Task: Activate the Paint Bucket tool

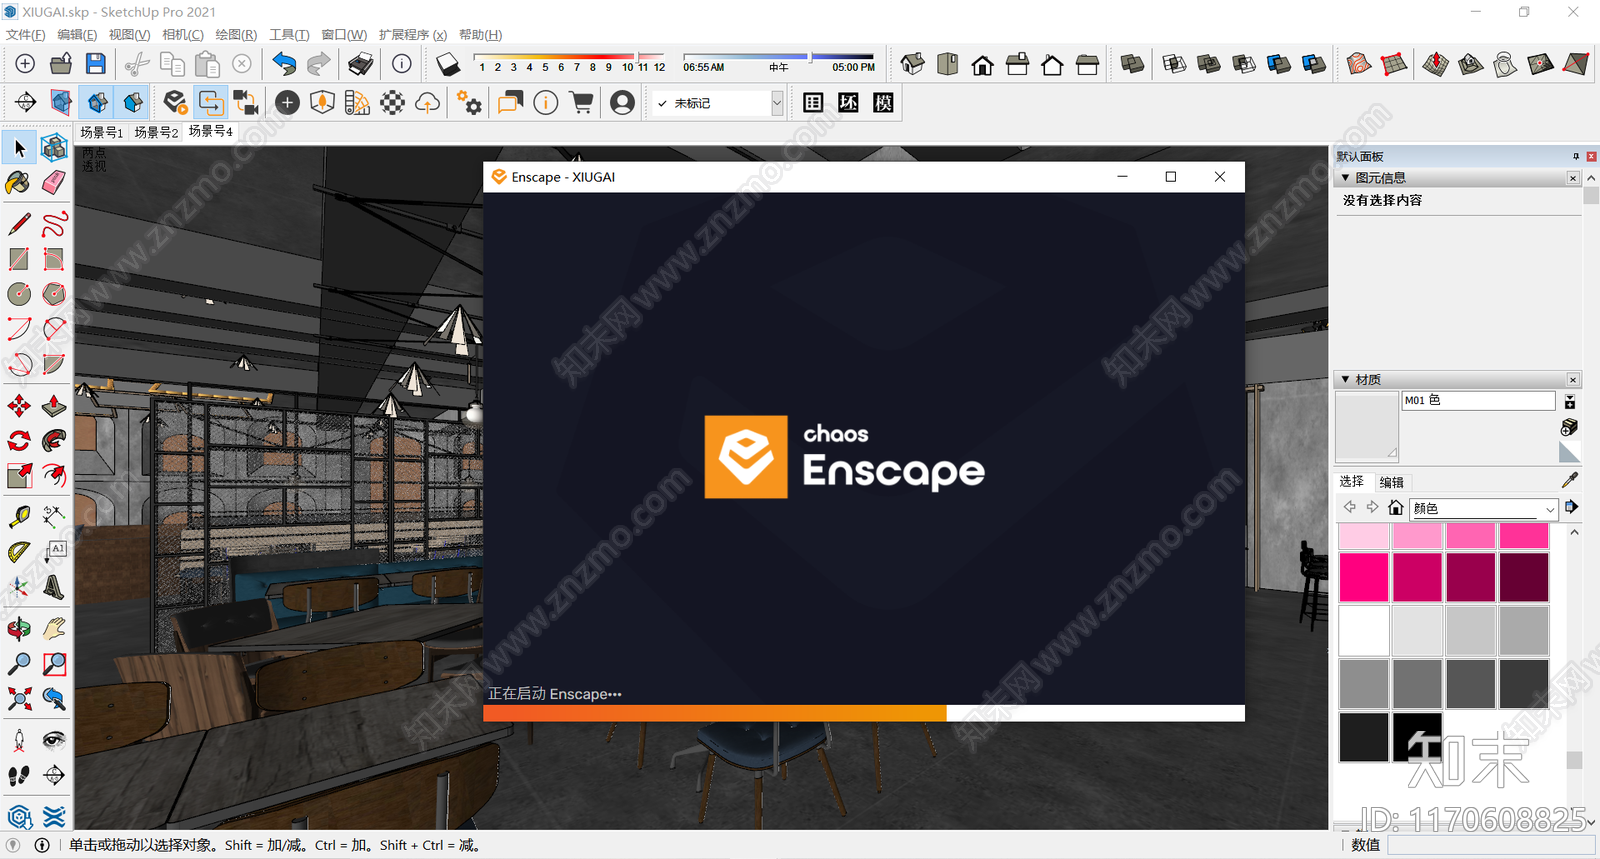Action: pyautogui.click(x=19, y=183)
